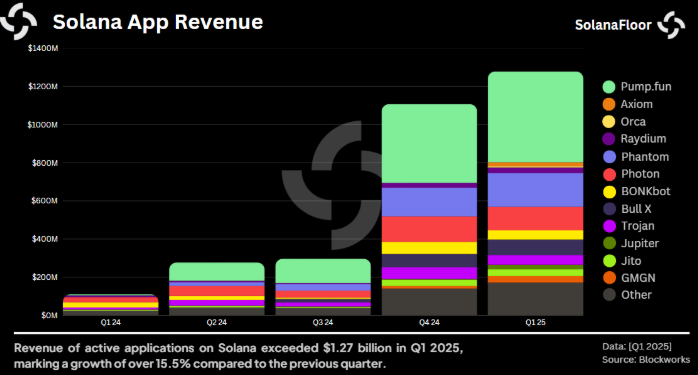Click the Phantom legend color dot
The height and width of the screenshot is (375, 698).
pyautogui.click(x=609, y=157)
